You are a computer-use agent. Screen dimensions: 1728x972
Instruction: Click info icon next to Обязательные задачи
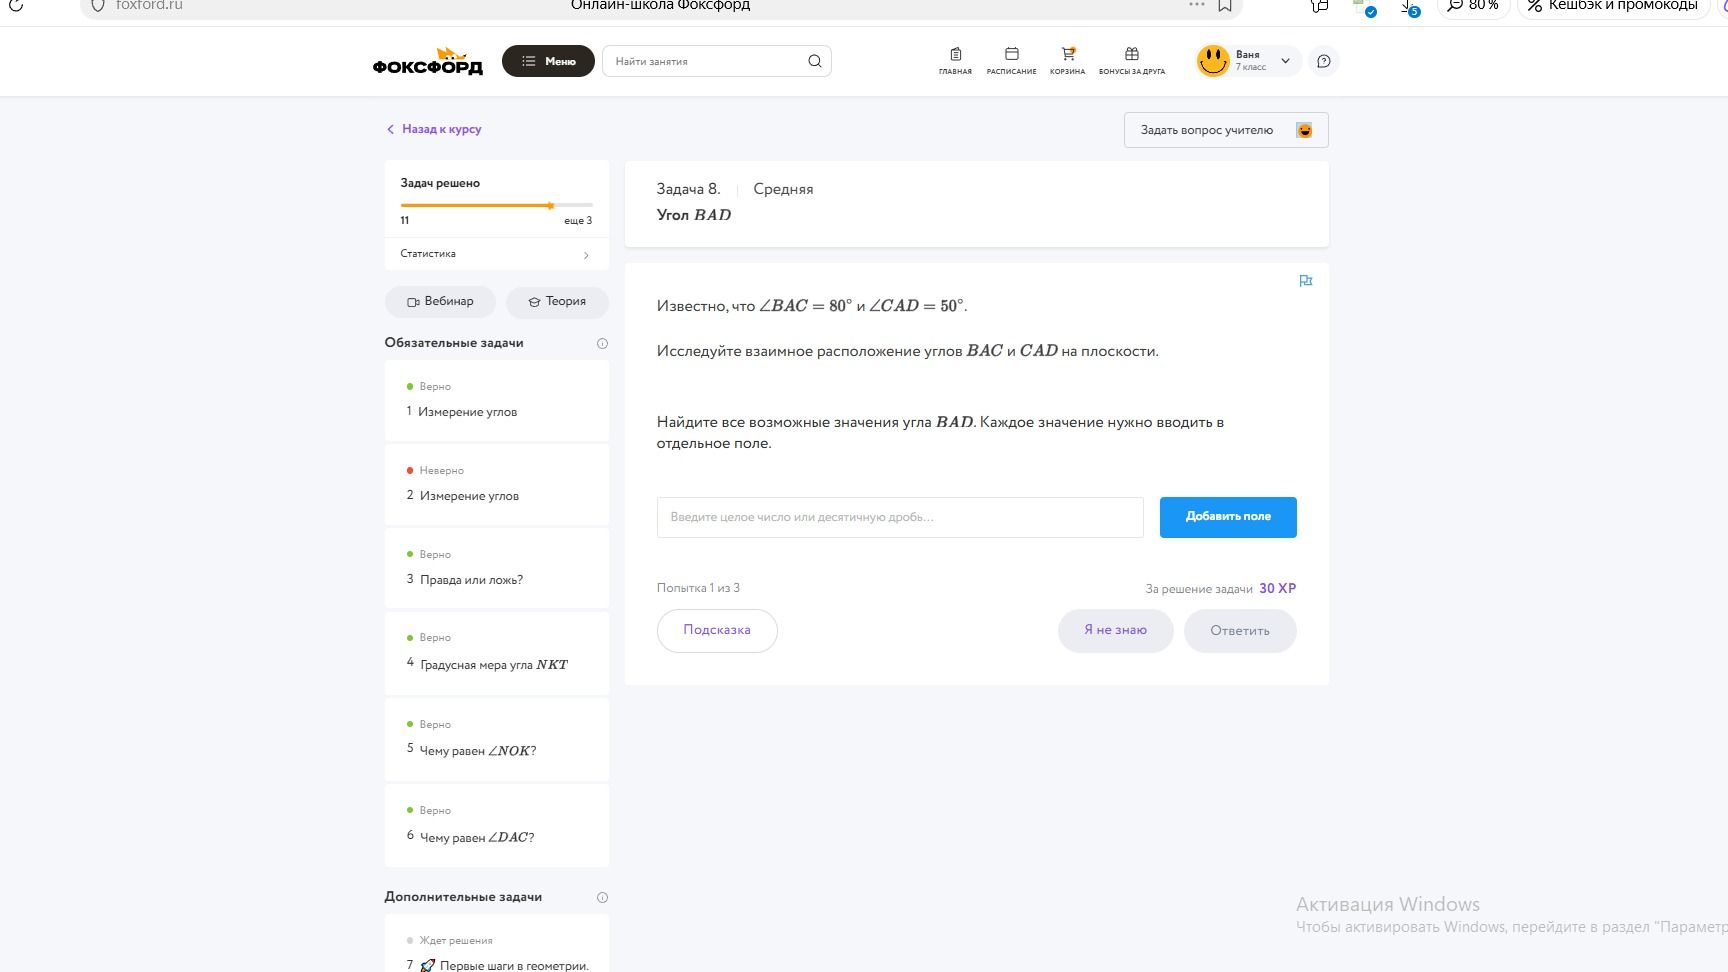tap(602, 343)
